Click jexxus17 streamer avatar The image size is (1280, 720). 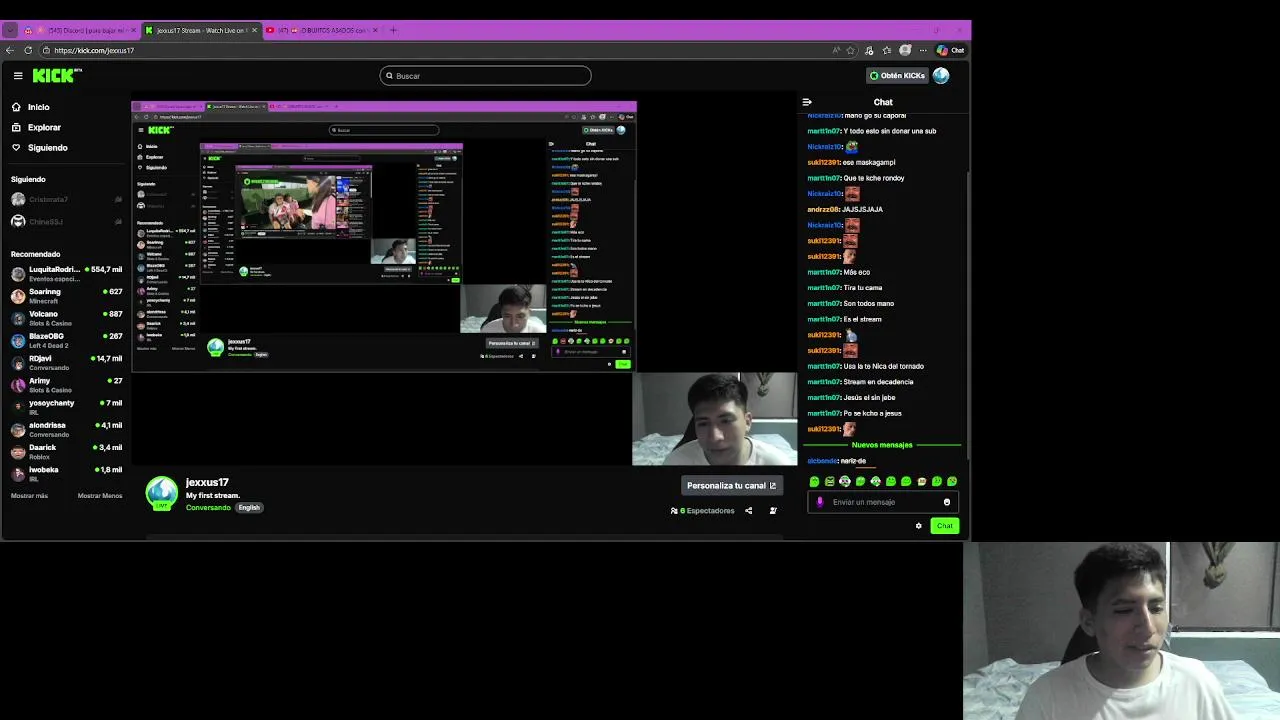click(x=162, y=493)
